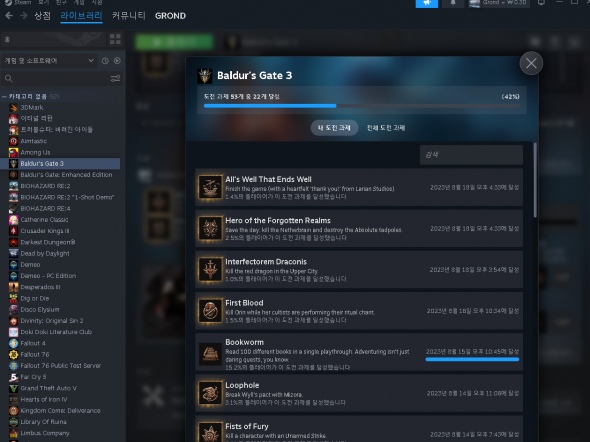This screenshot has height=442, width=590.
Task: Click Desperados III game icon
Action: (x=14, y=287)
